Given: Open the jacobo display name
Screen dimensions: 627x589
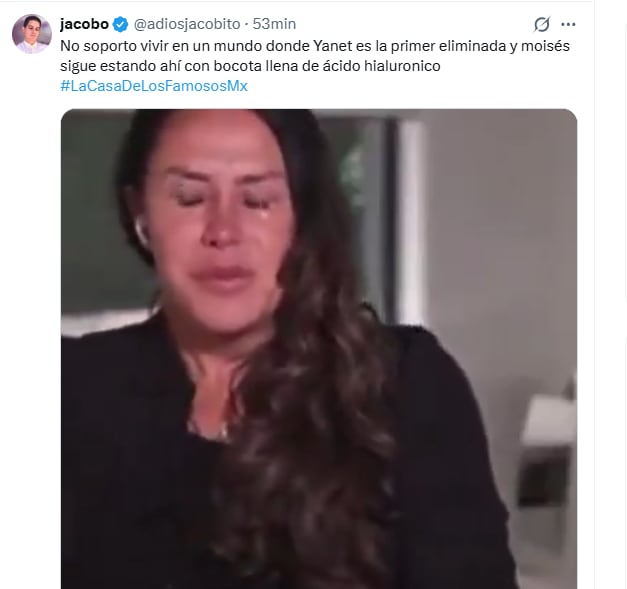Looking at the screenshot, I should pyautogui.click(x=84, y=24).
